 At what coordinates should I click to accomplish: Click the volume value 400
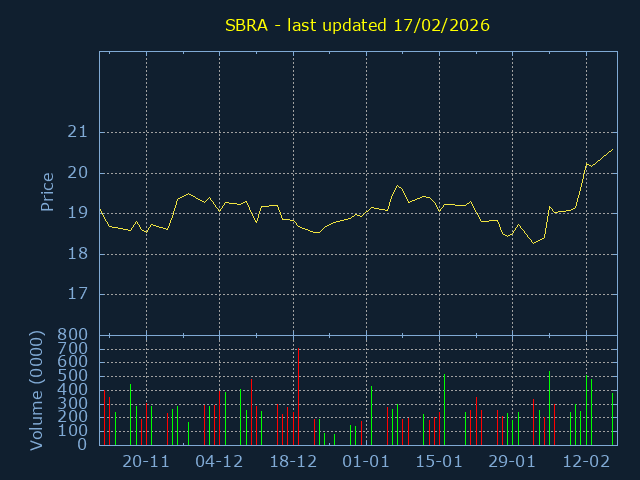pyautogui.click(x=72, y=390)
